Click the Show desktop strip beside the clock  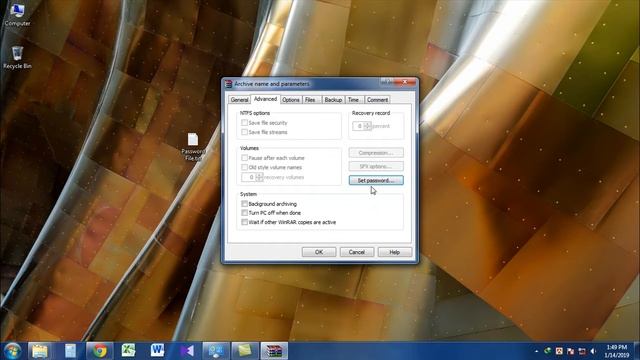(637, 351)
